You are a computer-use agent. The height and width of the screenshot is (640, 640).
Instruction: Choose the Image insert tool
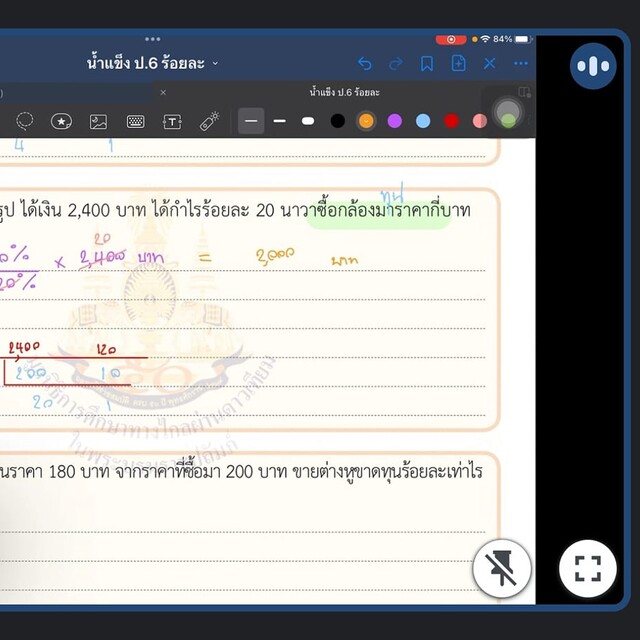click(98, 122)
